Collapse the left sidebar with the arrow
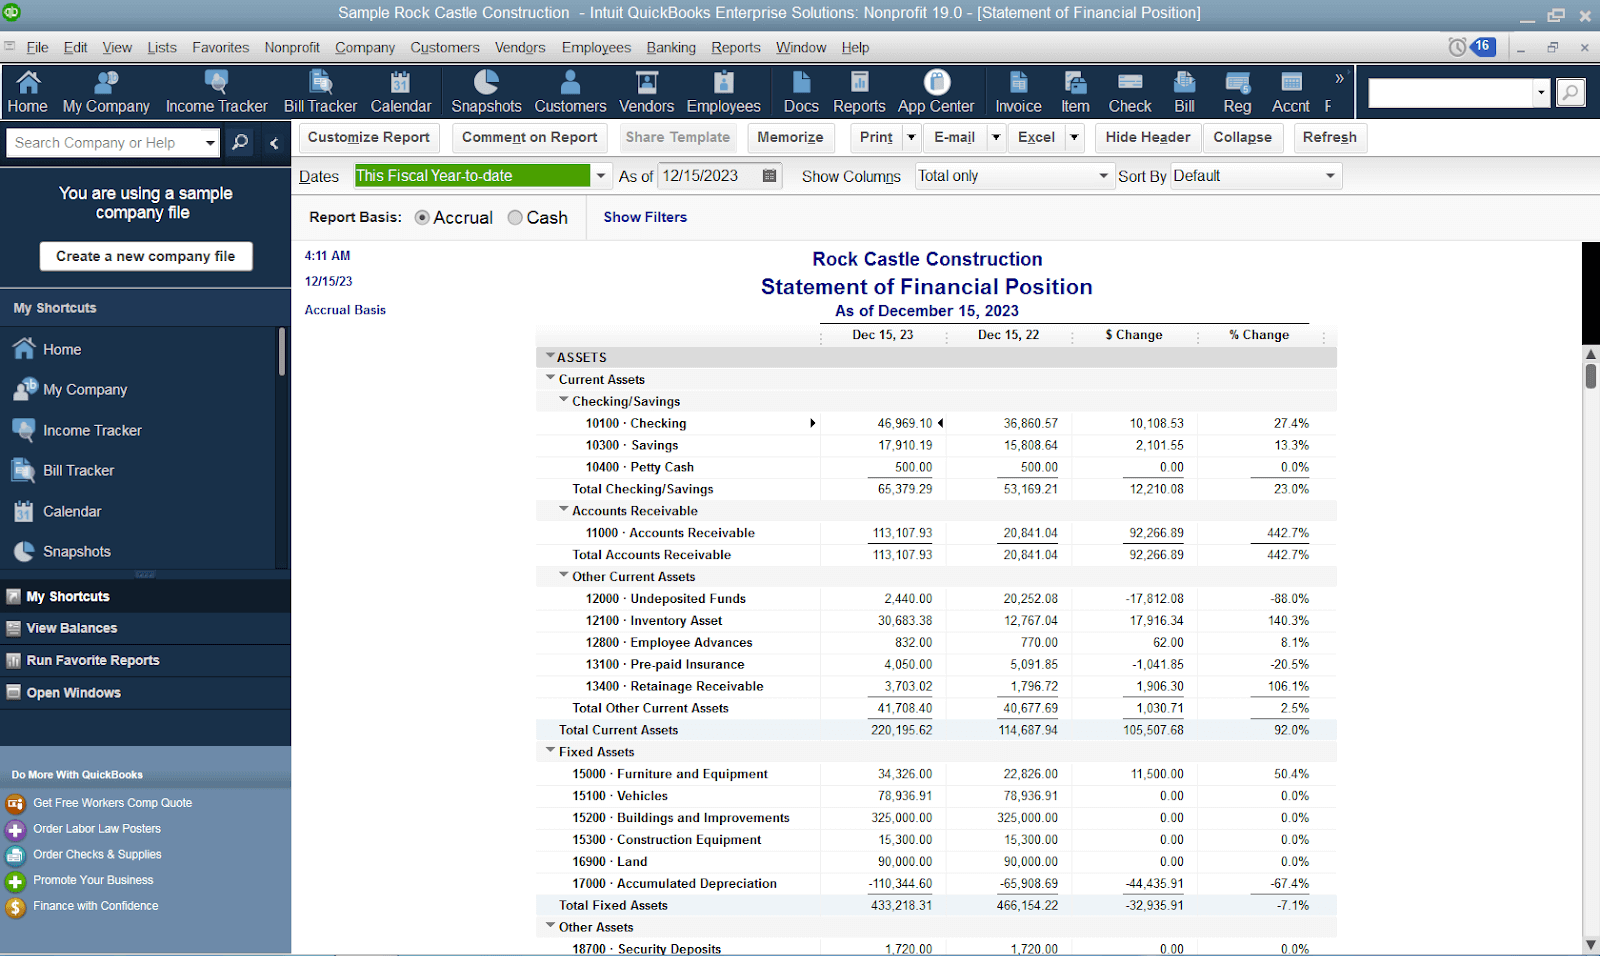Image resolution: width=1600 pixels, height=956 pixels. tap(274, 143)
